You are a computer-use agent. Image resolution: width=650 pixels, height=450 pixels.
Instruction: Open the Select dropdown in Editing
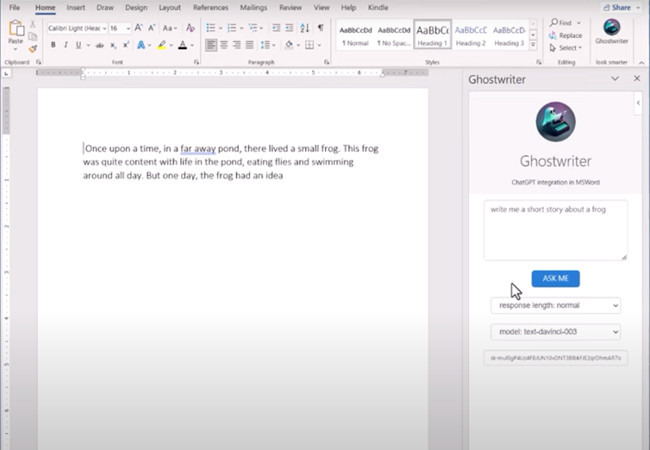pyautogui.click(x=566, y=48)
